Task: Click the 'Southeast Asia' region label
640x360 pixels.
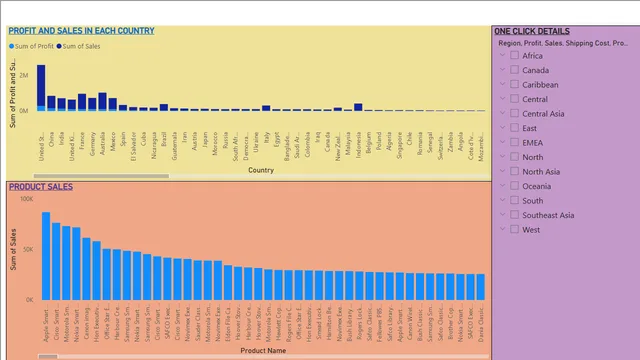Action: tap(548, 215)
